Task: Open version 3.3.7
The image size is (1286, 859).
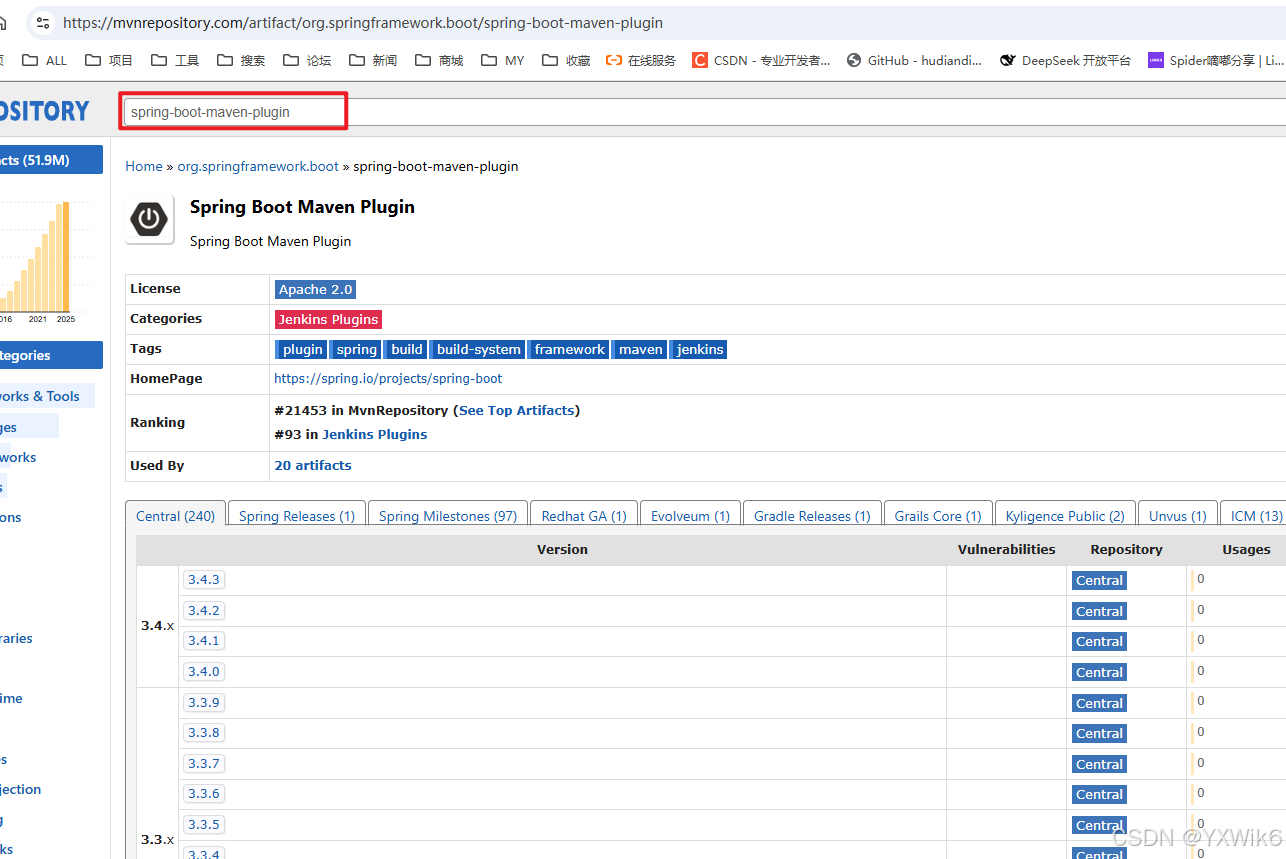Action: coord(203,763)
